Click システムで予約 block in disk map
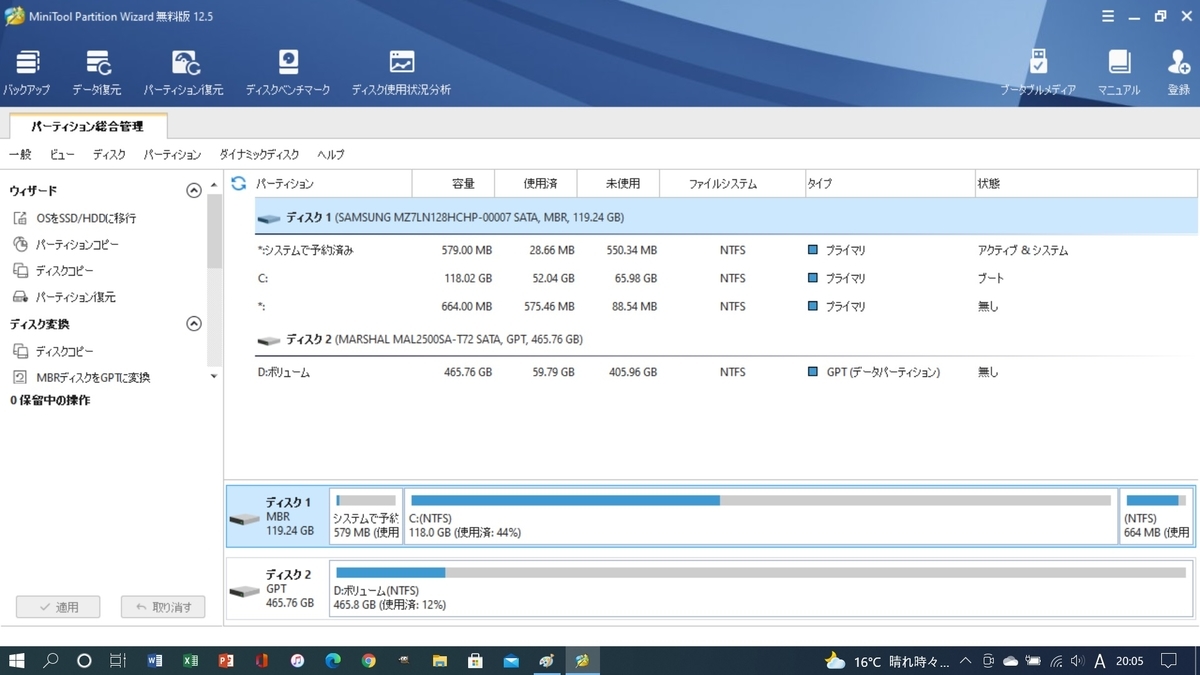Screen dimensions: 1200x675 point(366,516)
